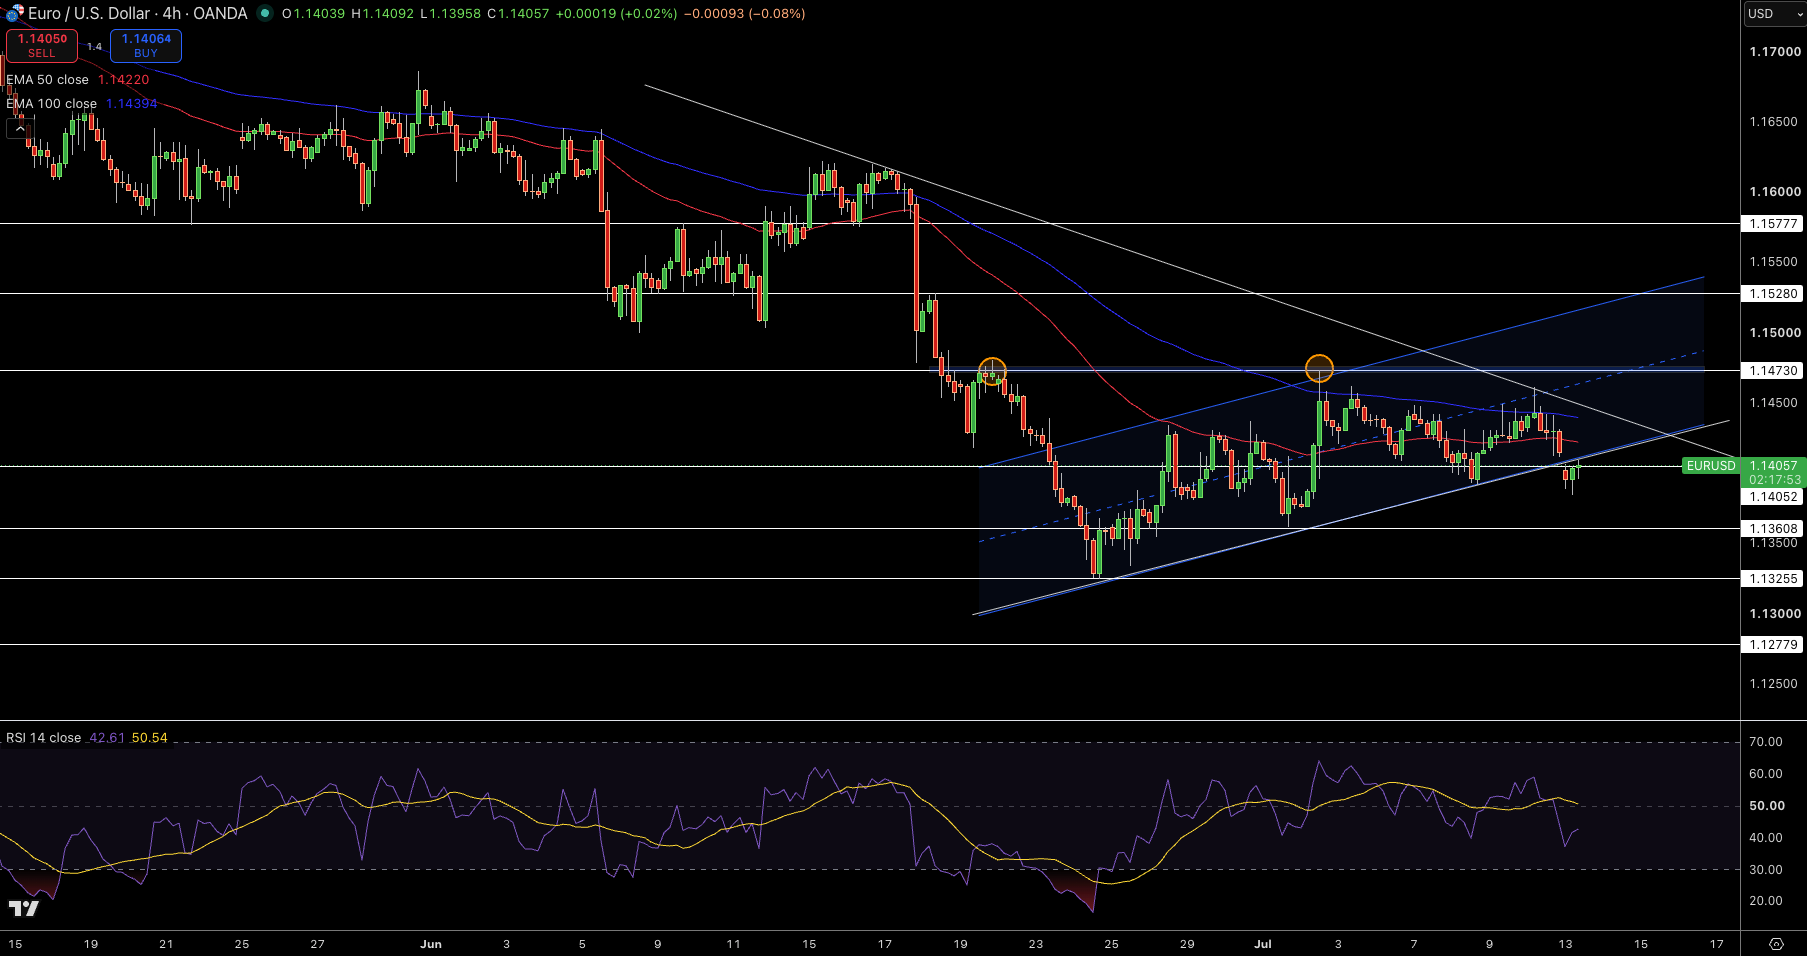Image resolution: width=1807 pixels, height=956 pixels.
Task: Click the 1.4 spread value between Sell and Buy
Action: tap(94, 46)
